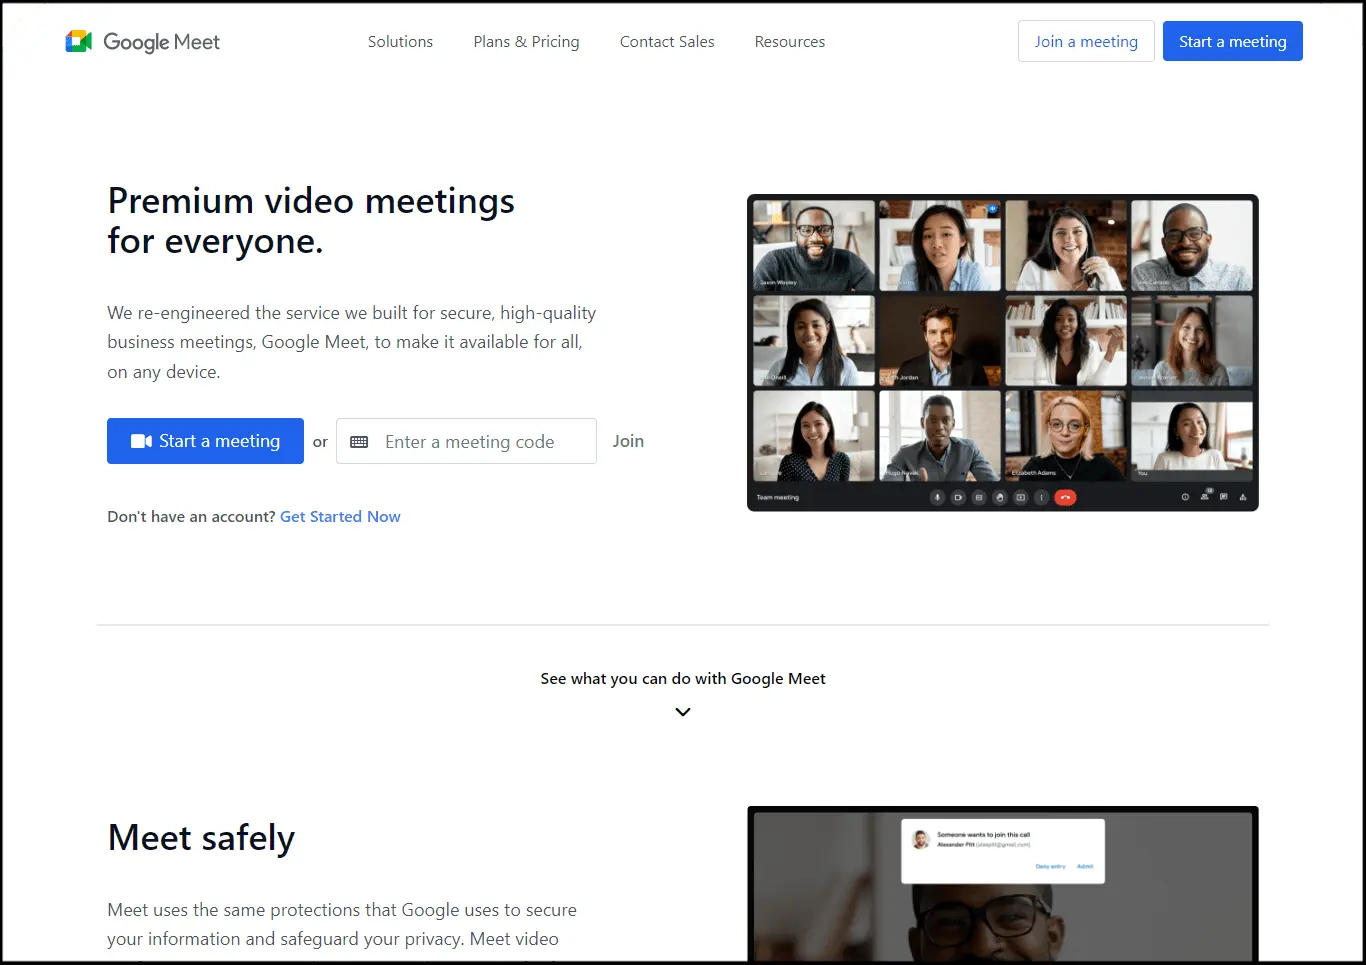
Task: Click the camera icon in the meeting preview toolbar
Action: 958,497
